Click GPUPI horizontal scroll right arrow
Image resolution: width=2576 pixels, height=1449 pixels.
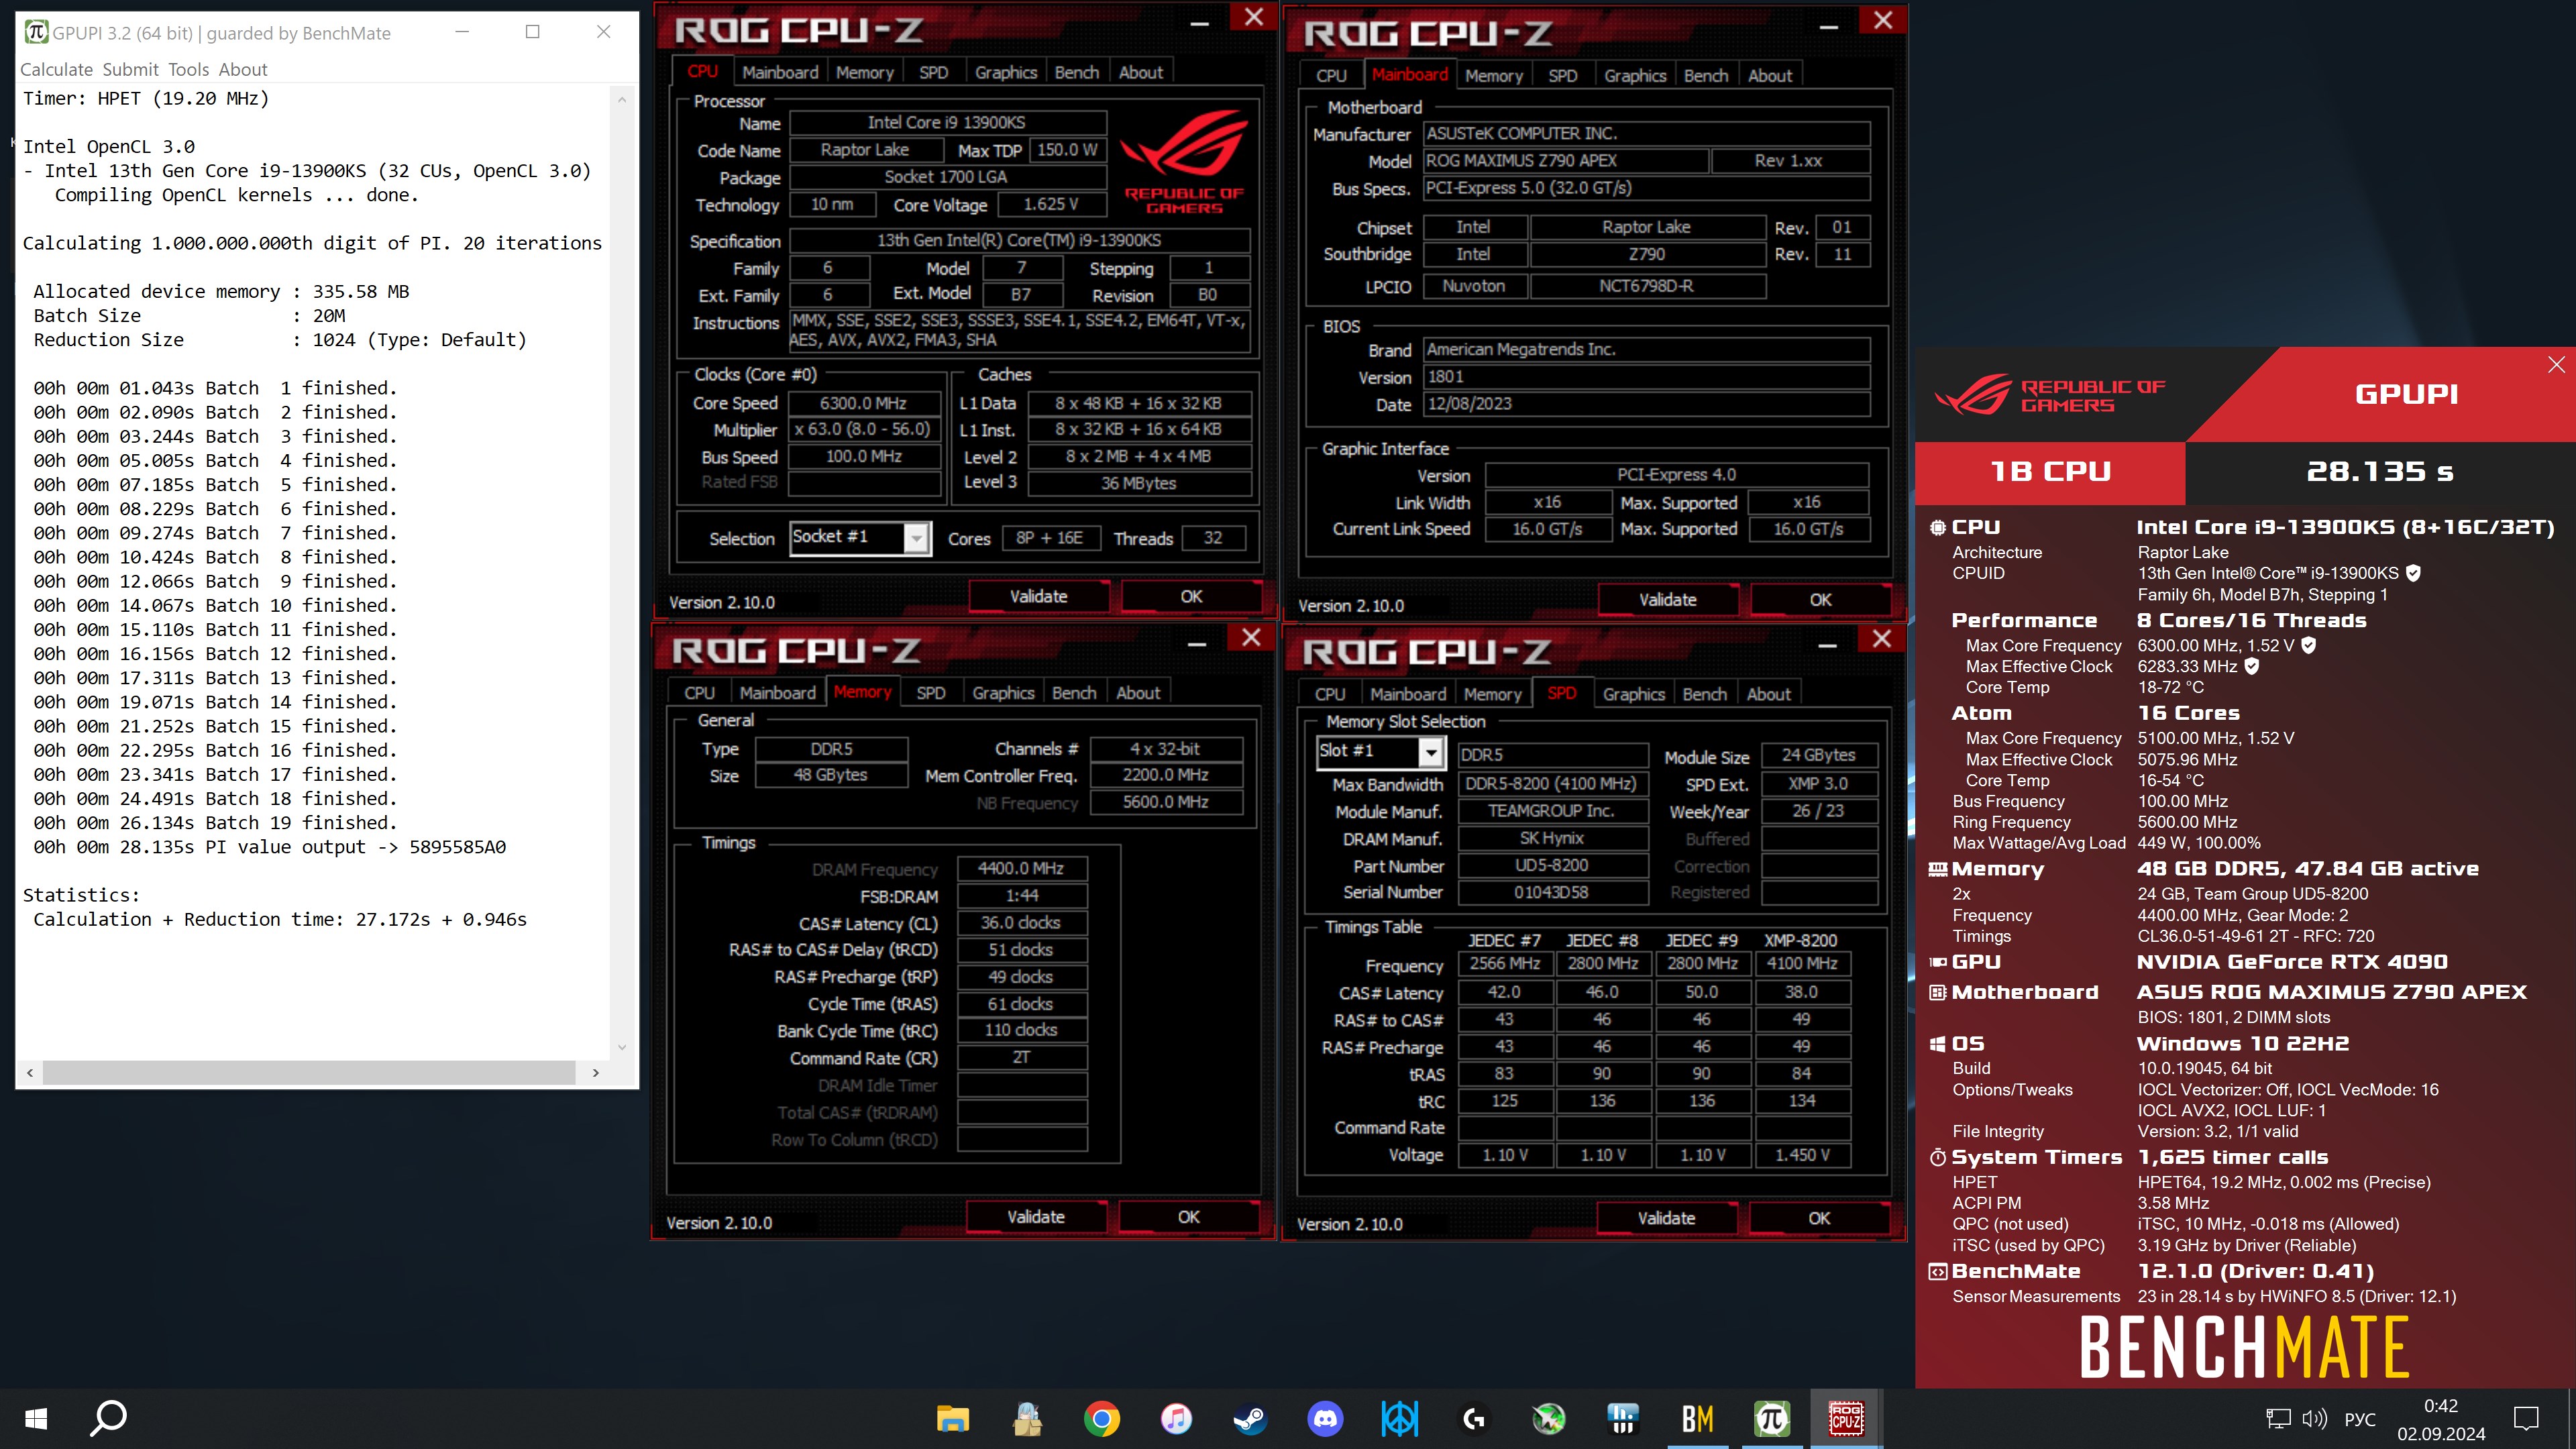596,1072
